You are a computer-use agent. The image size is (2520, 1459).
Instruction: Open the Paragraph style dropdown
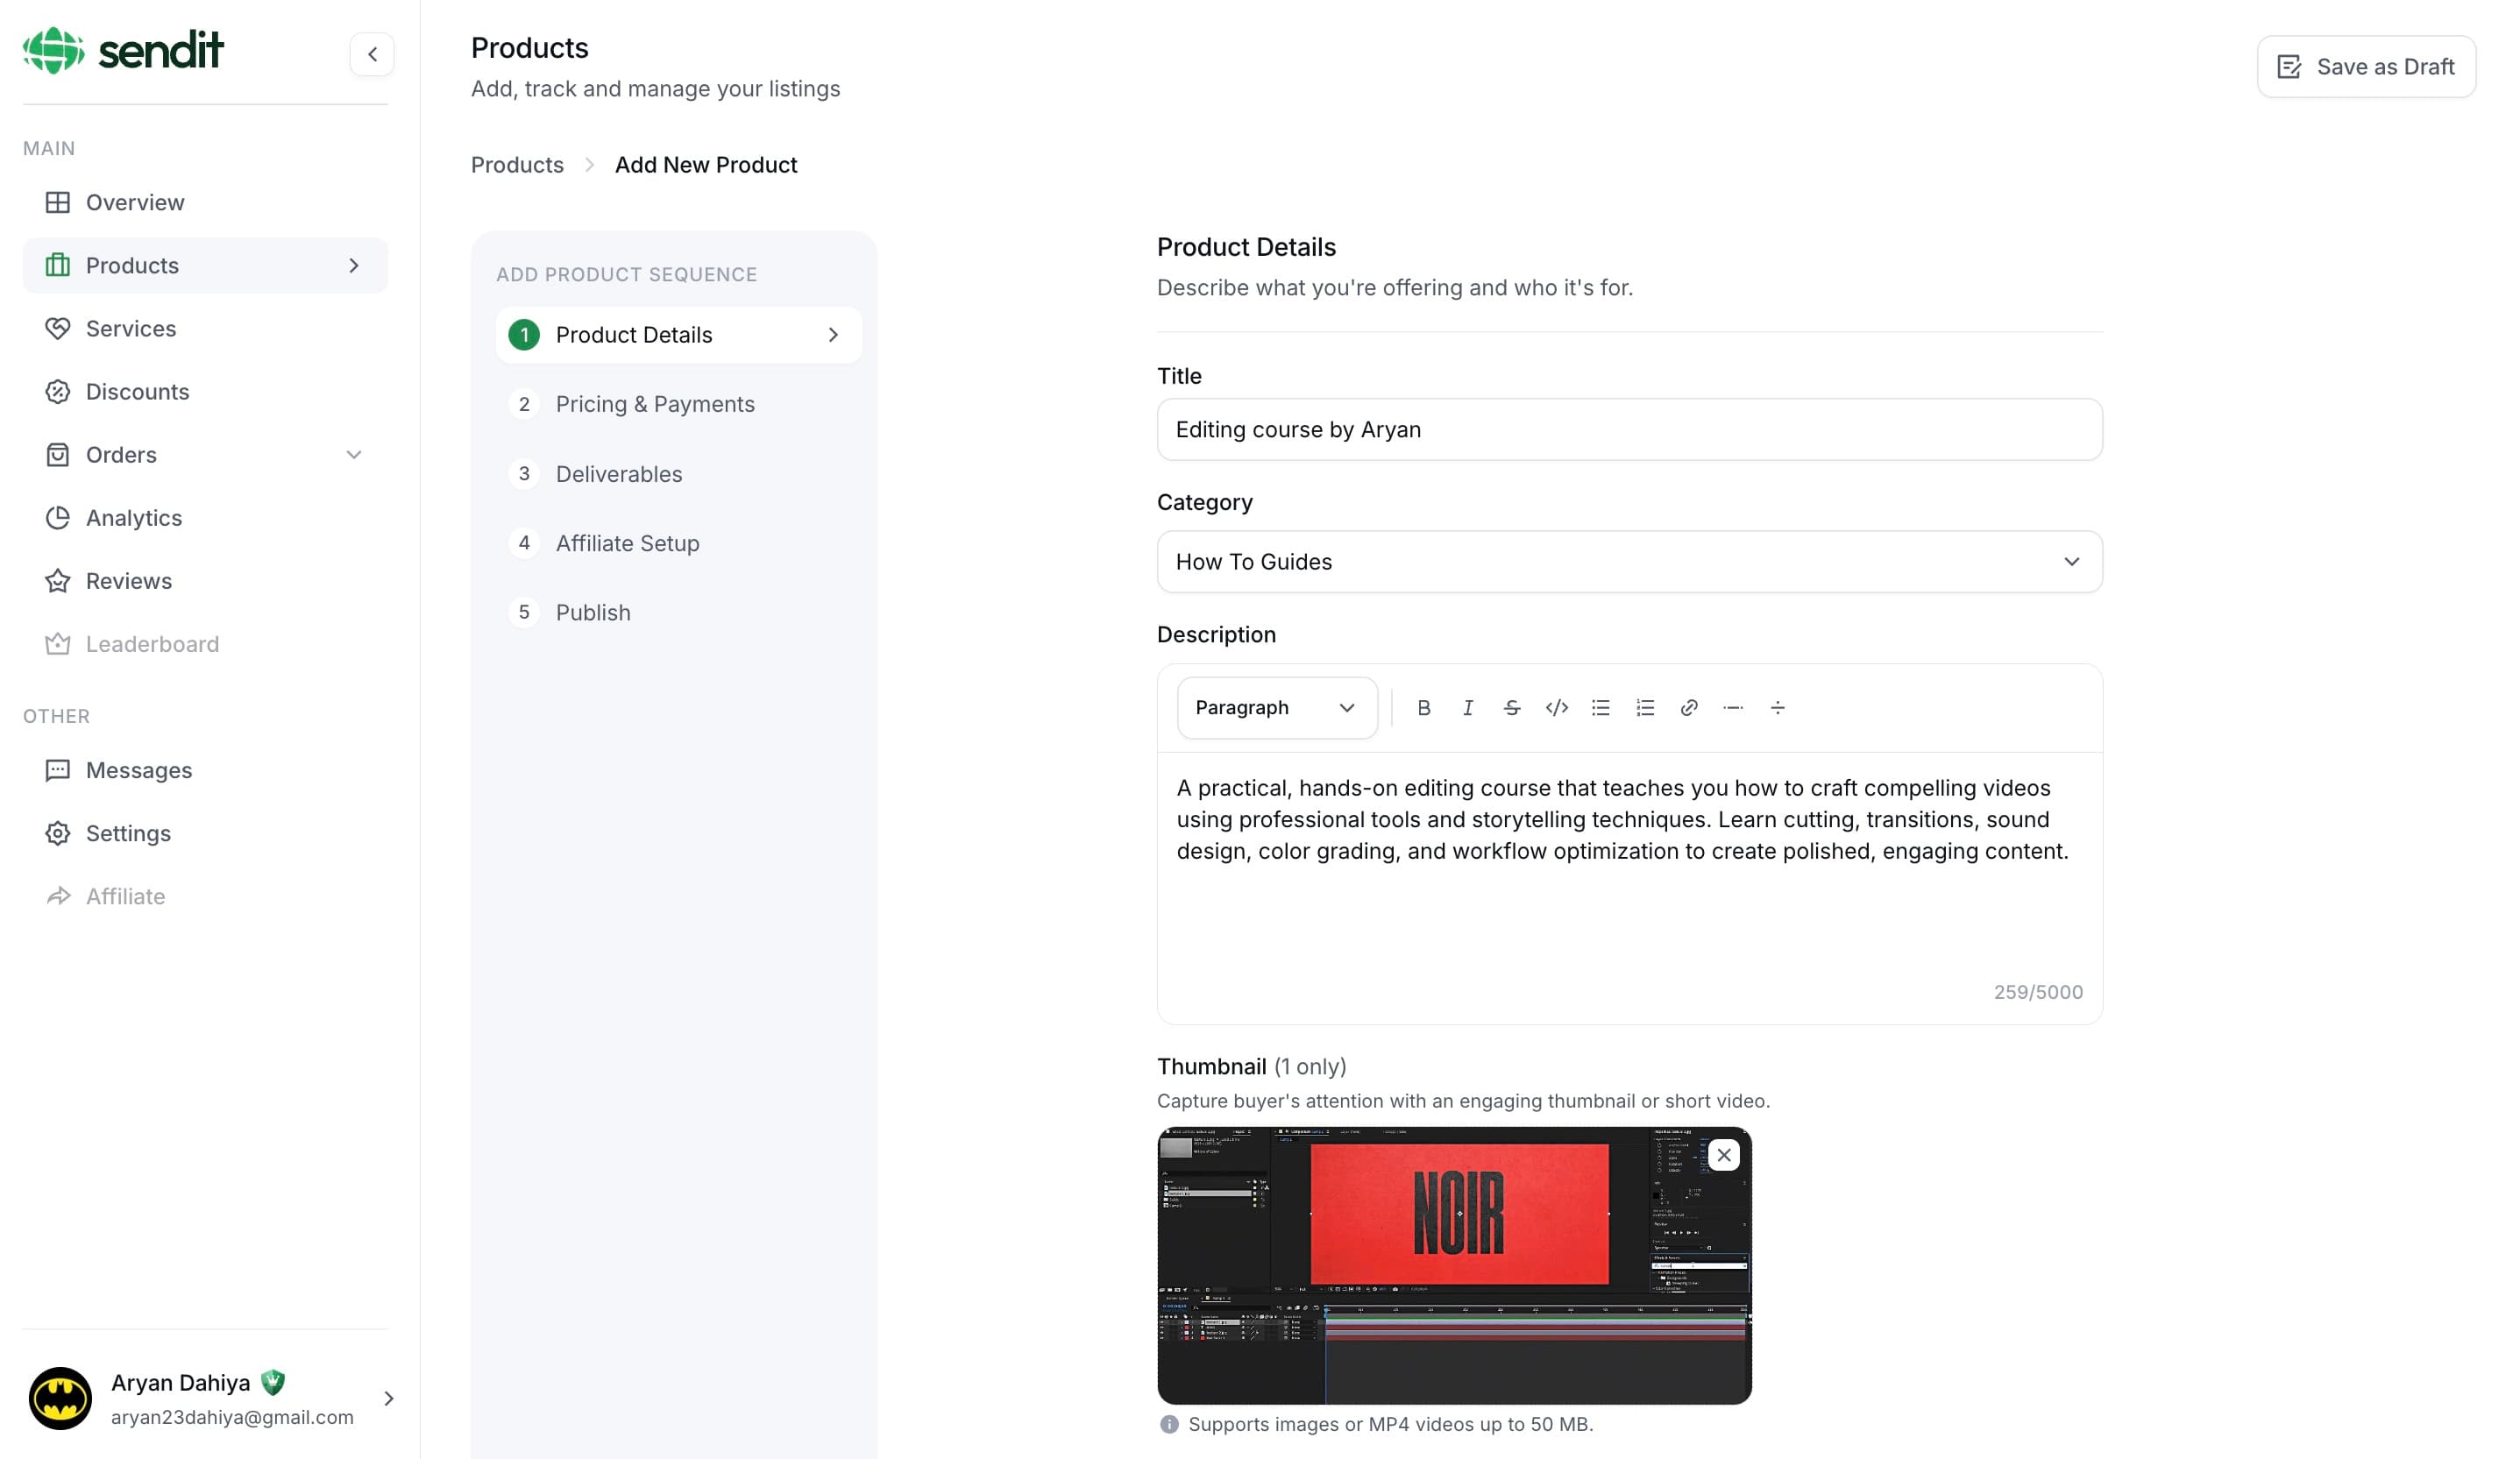point(1277,708)
